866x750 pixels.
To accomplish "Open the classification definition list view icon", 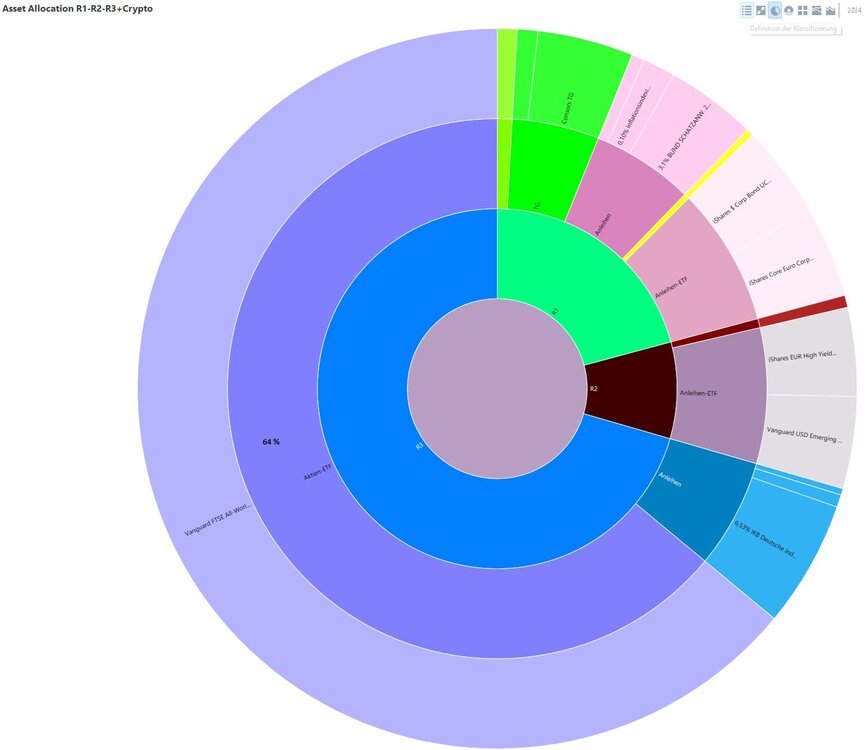I will coord(747,10).
